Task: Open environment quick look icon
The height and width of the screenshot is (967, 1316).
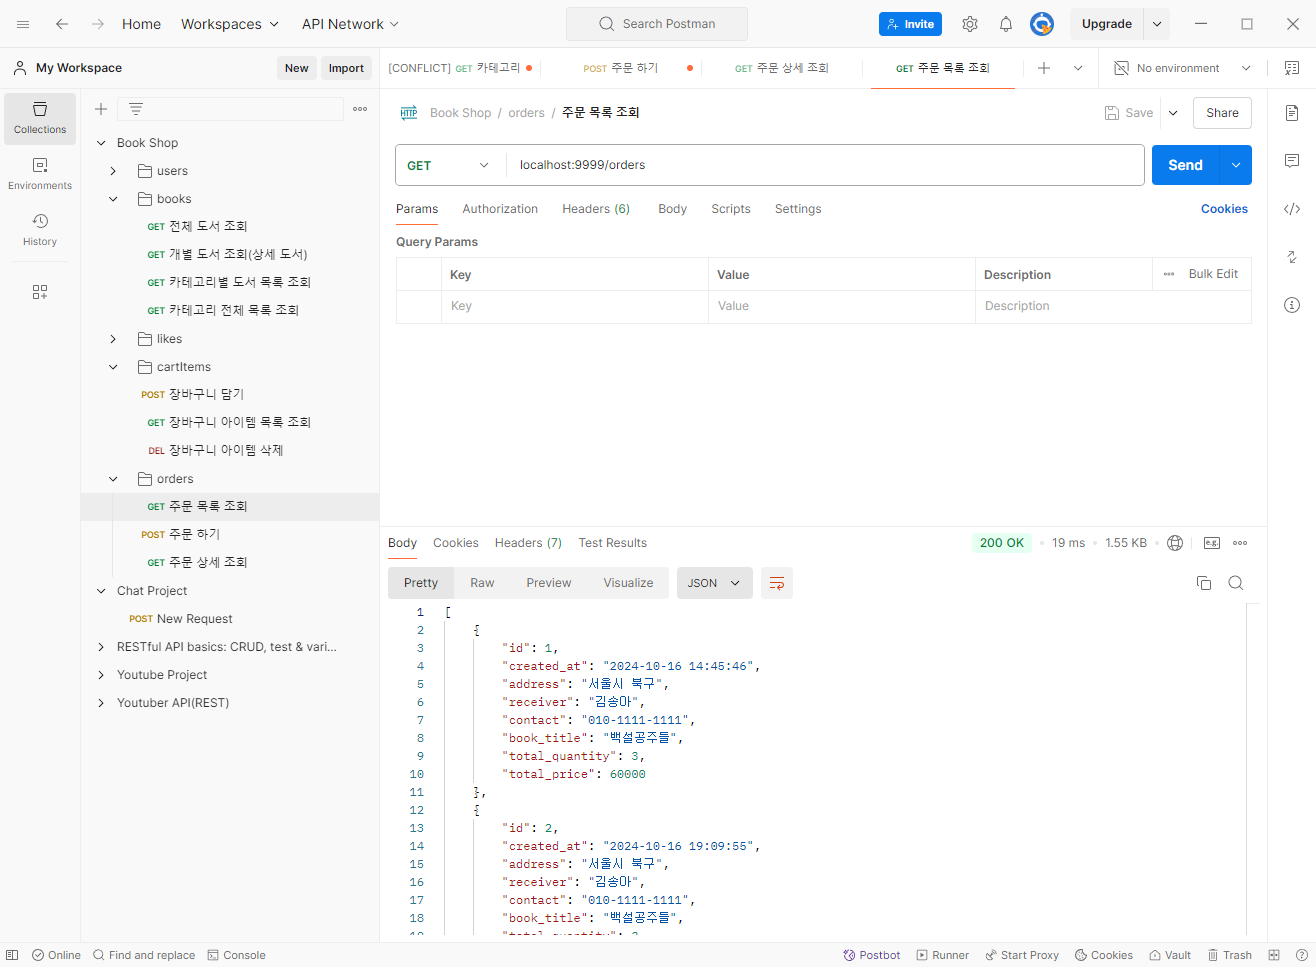Action: coord(1292,68)
